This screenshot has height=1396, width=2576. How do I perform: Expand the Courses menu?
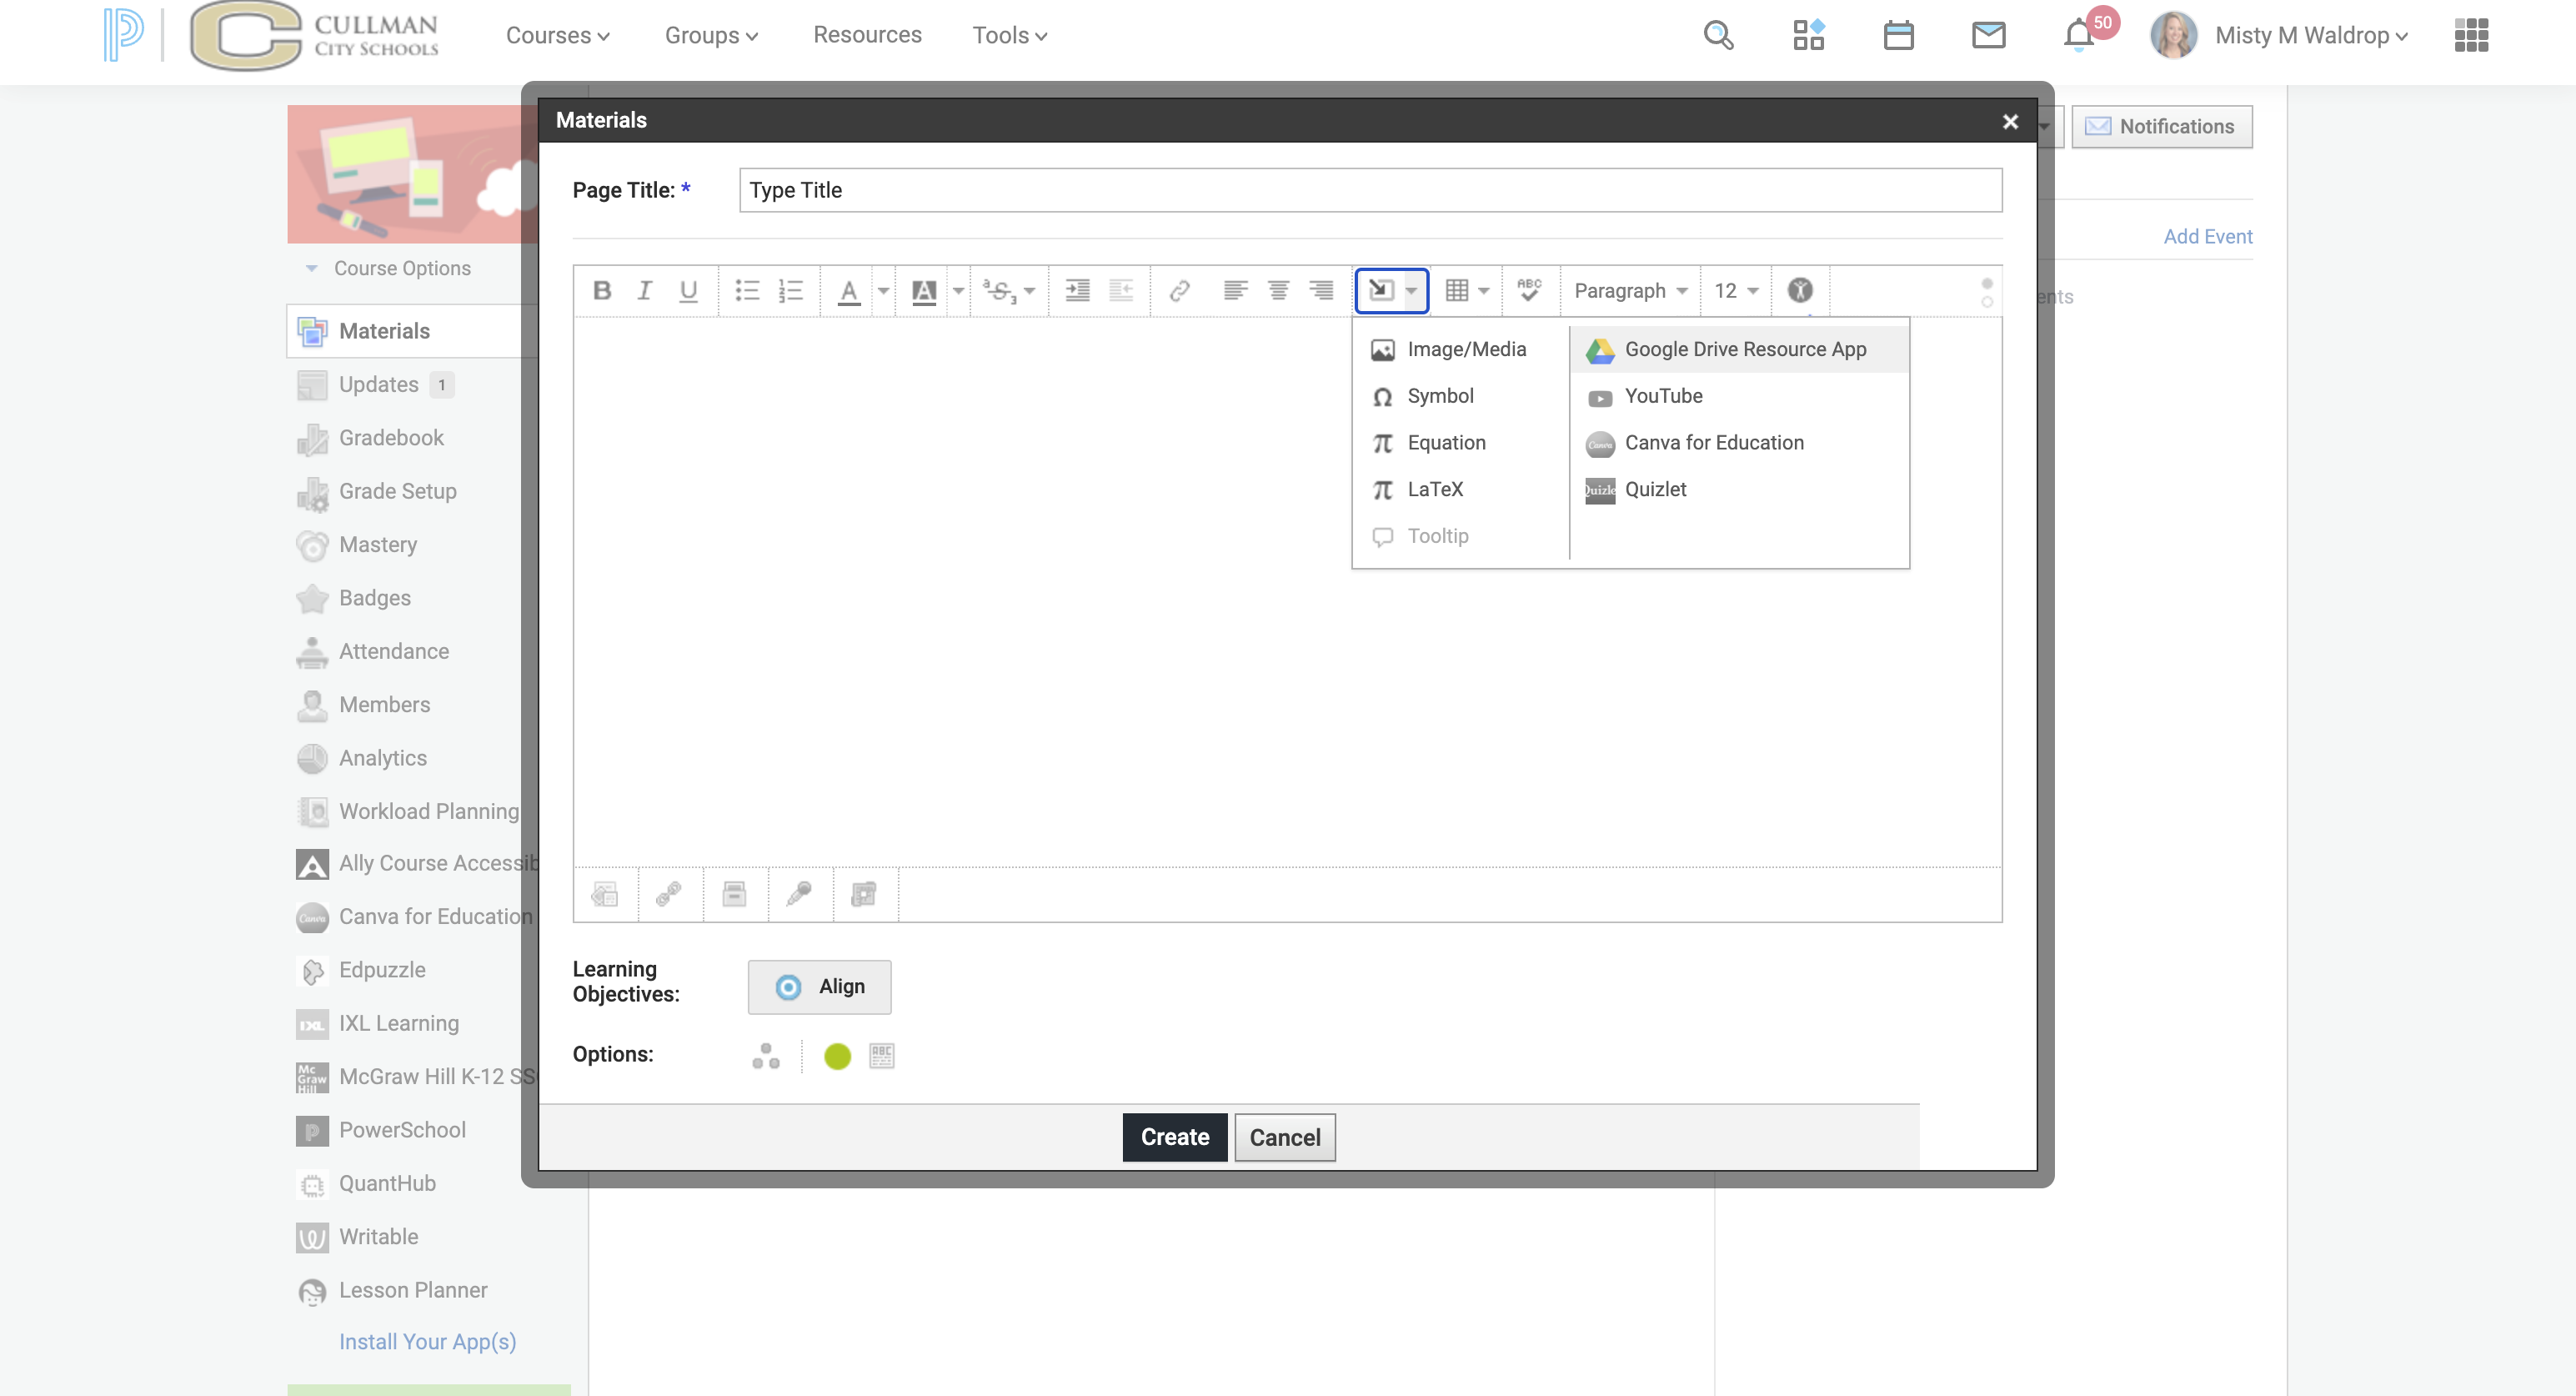tap(558, 36)
